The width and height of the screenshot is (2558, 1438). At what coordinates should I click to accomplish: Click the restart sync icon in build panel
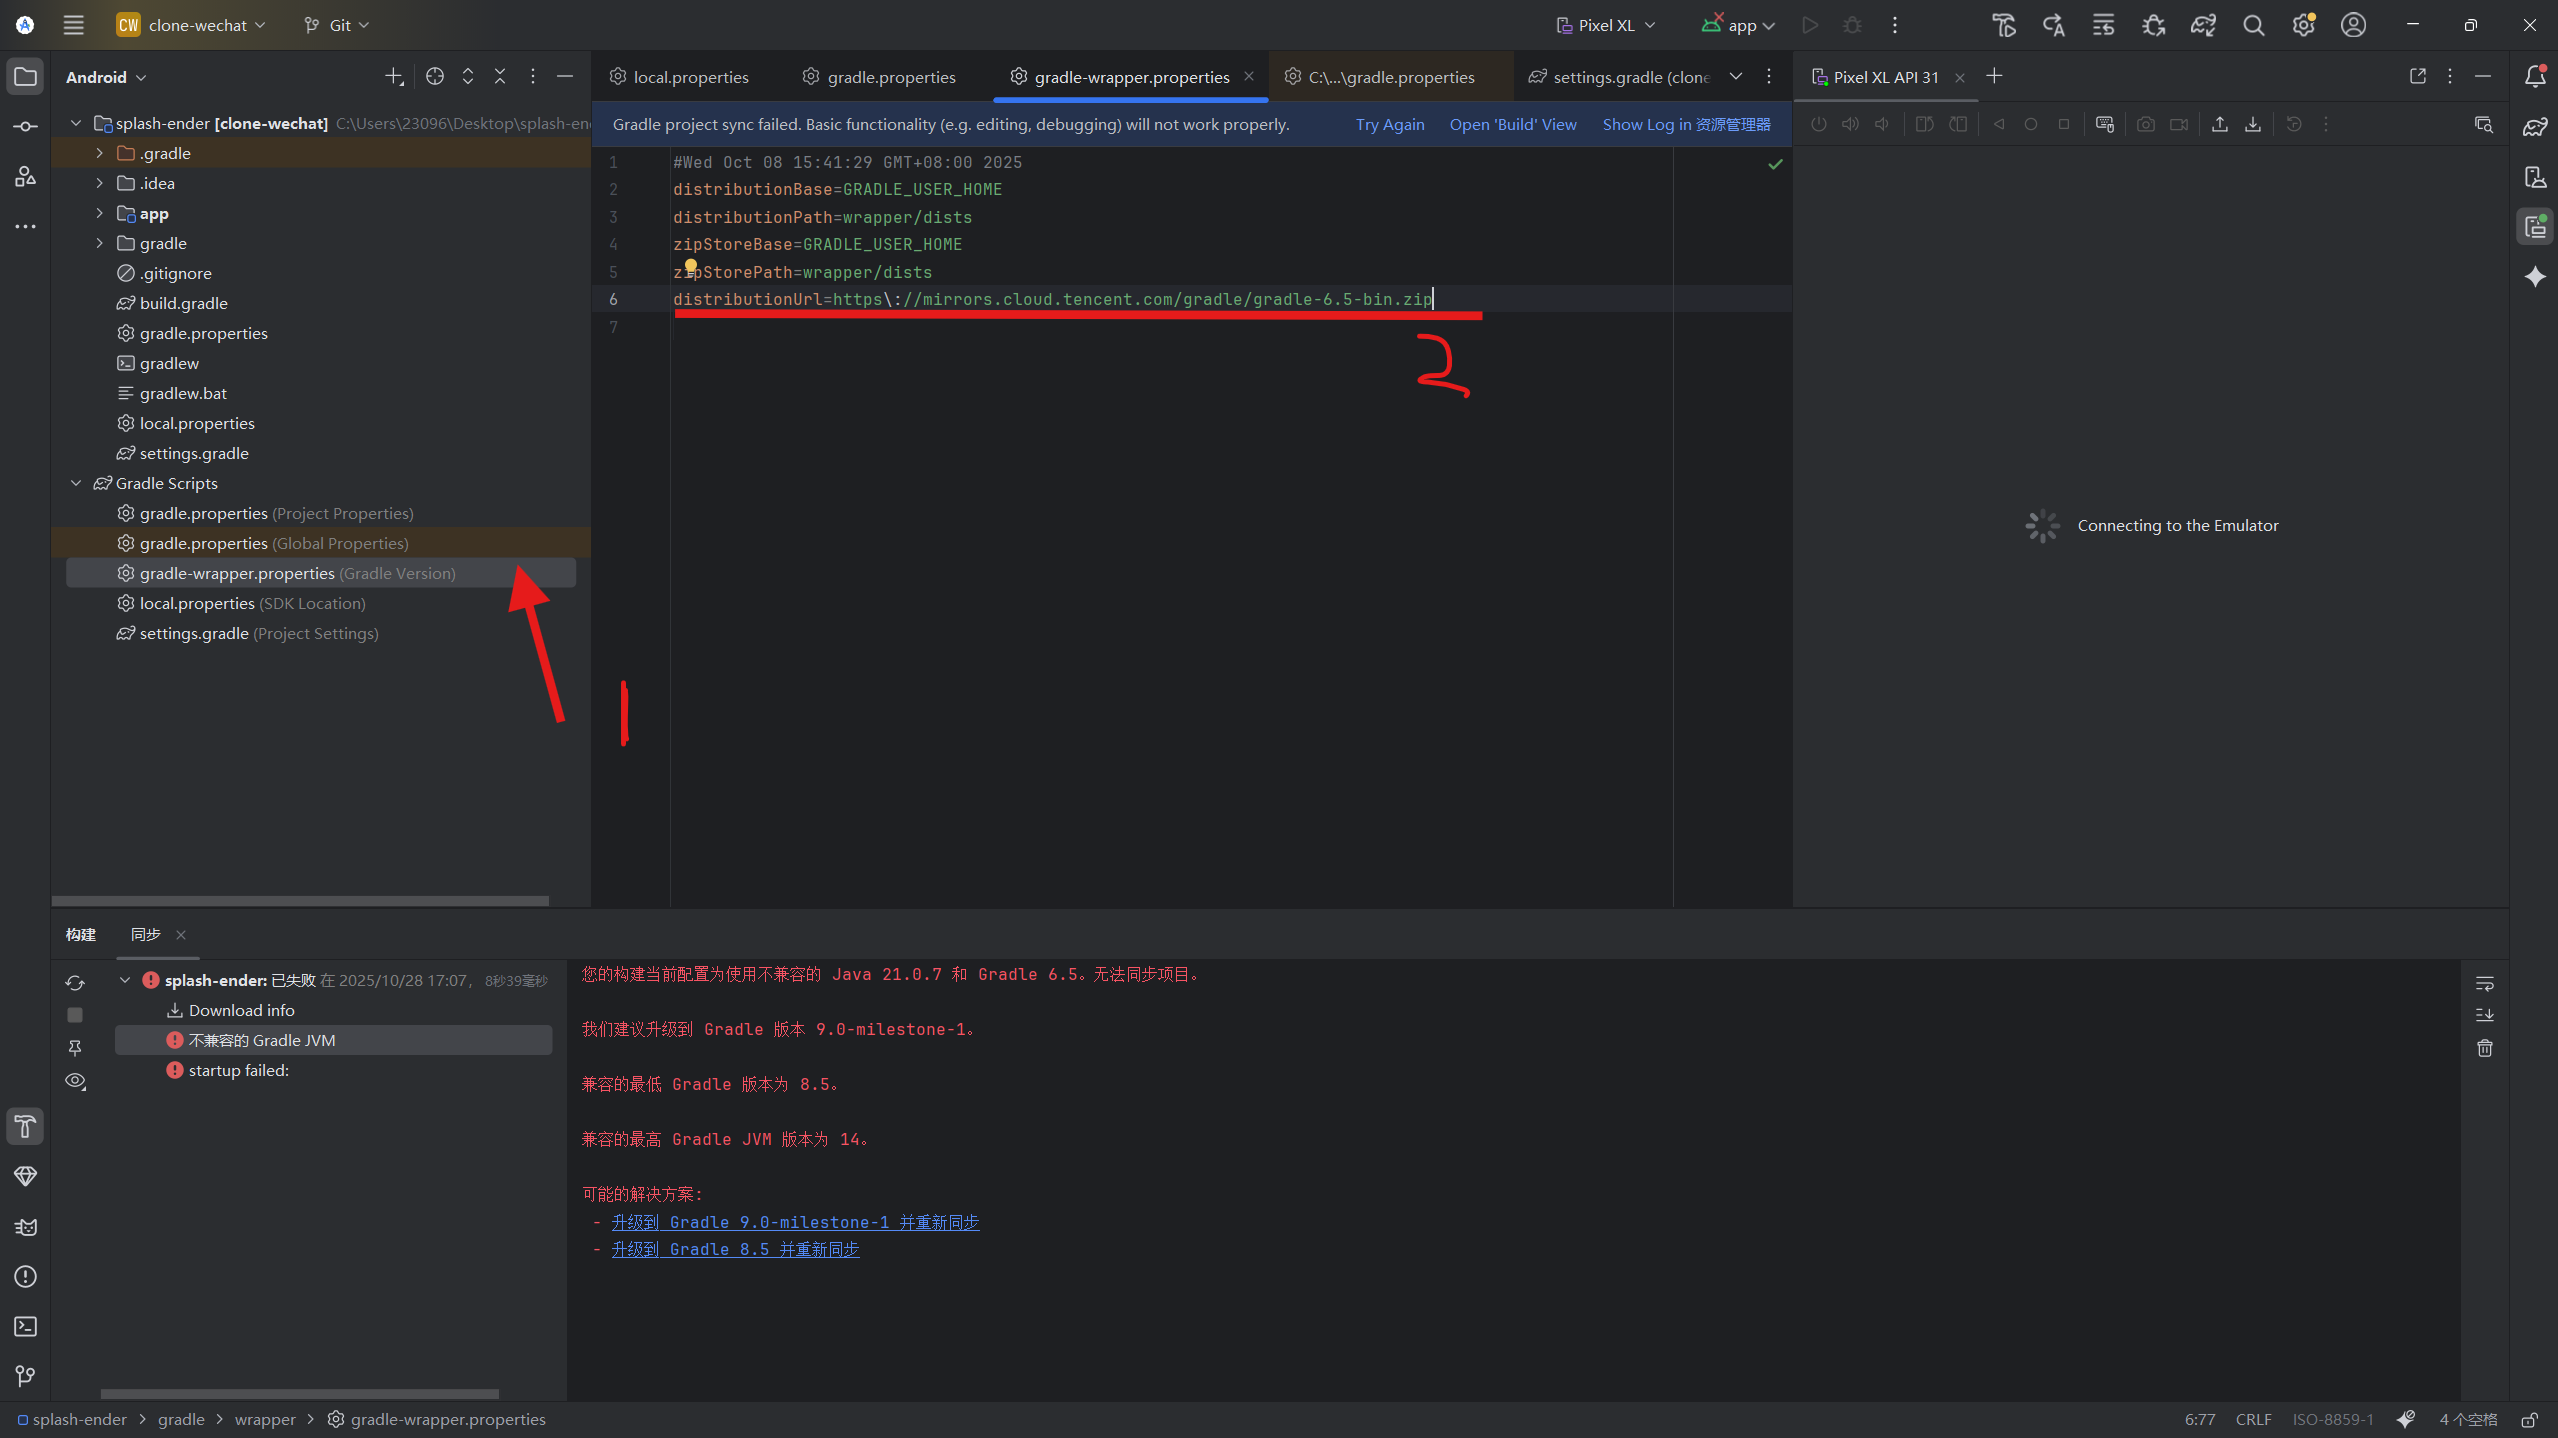75,982
